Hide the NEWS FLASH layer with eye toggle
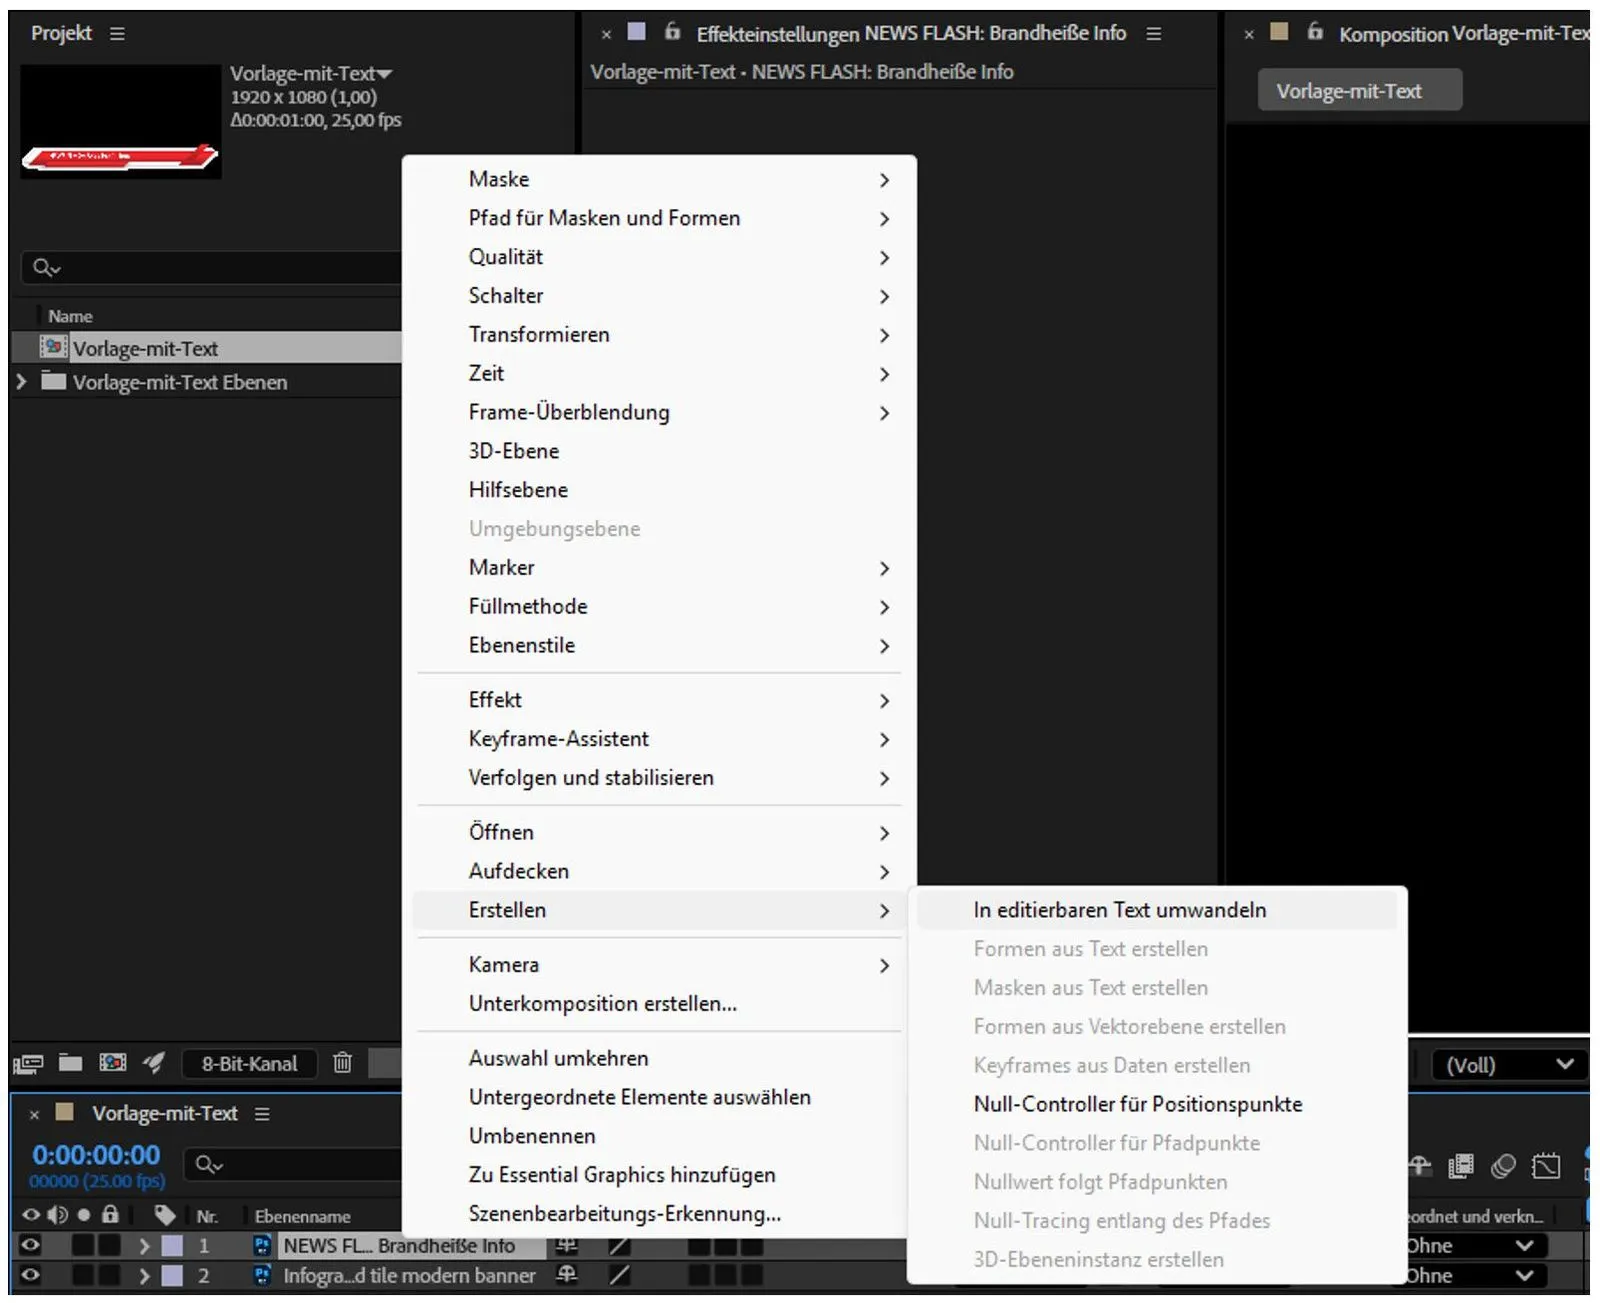1600x1303 pixels. click(30, 1246)
